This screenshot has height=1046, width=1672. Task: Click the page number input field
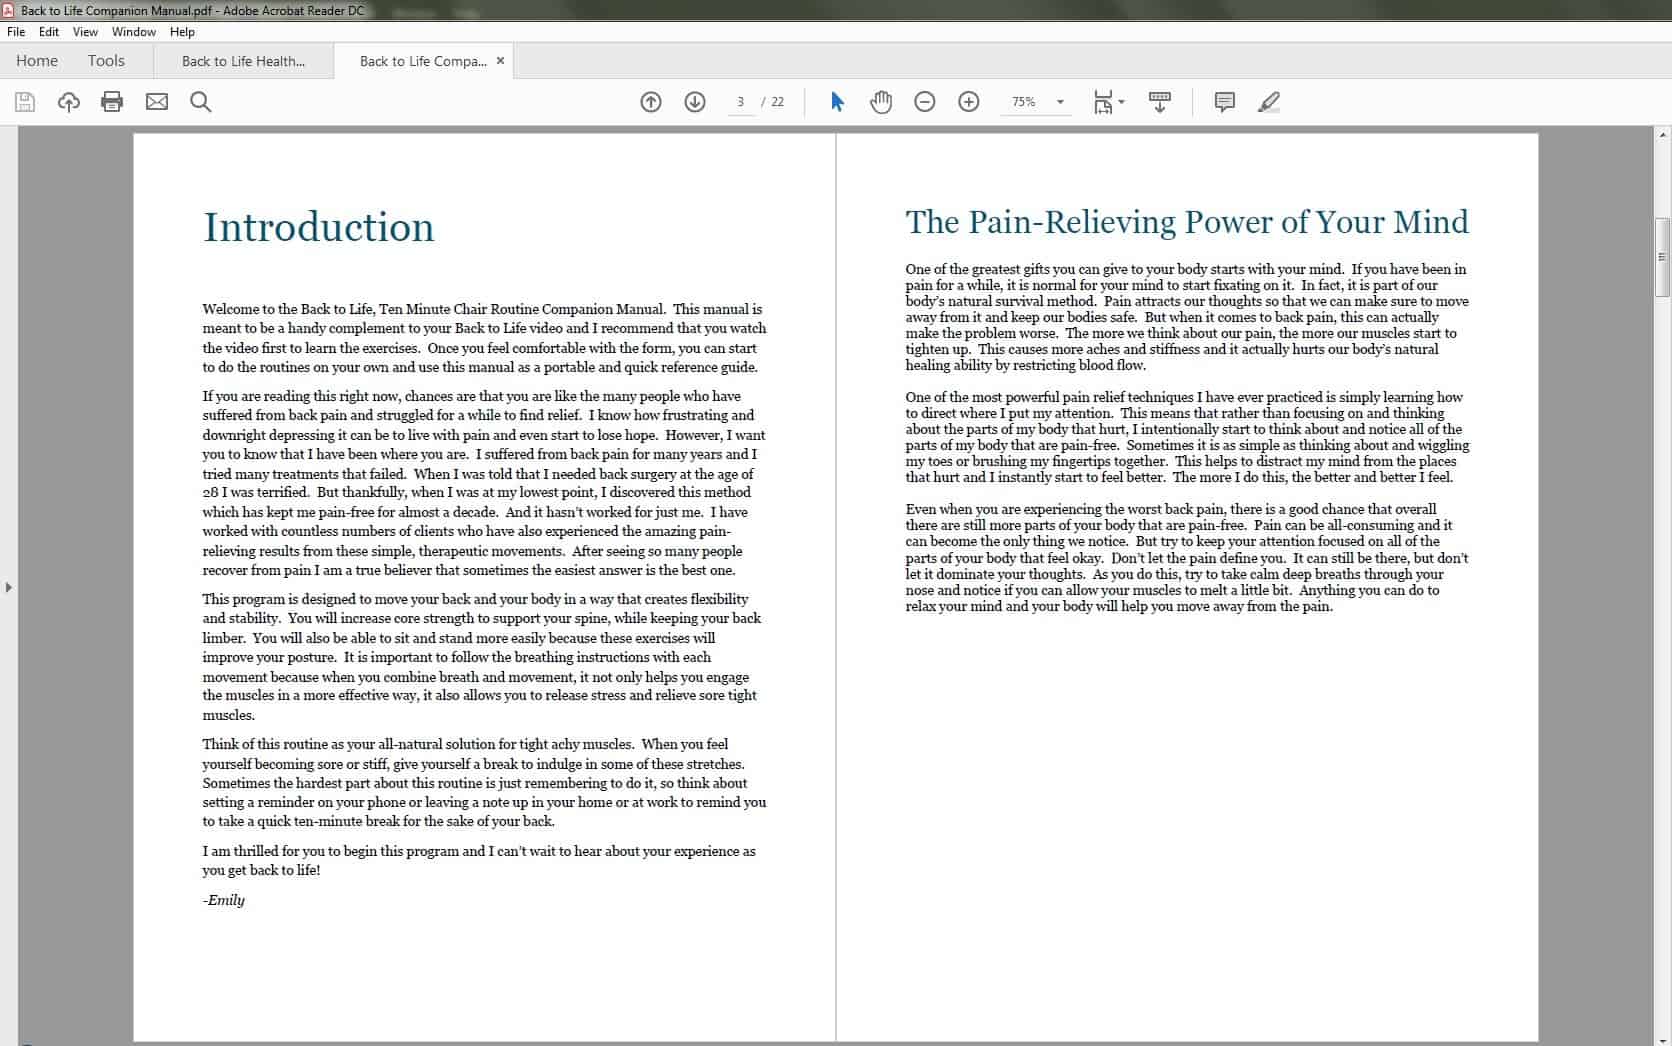pos(740,101)
